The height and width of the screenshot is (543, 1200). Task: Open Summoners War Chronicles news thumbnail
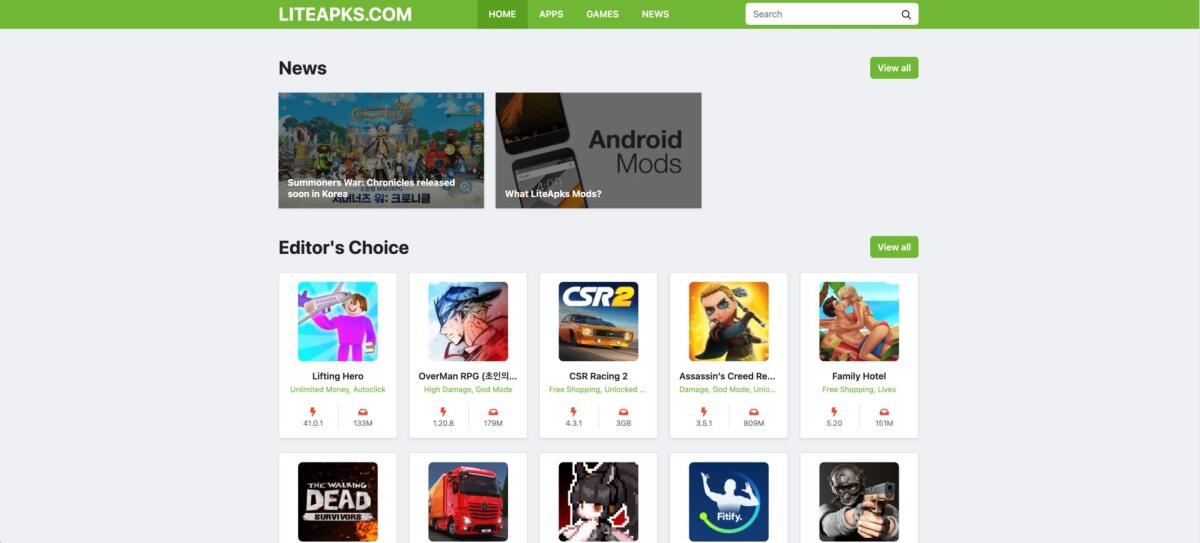pos(381,150)
